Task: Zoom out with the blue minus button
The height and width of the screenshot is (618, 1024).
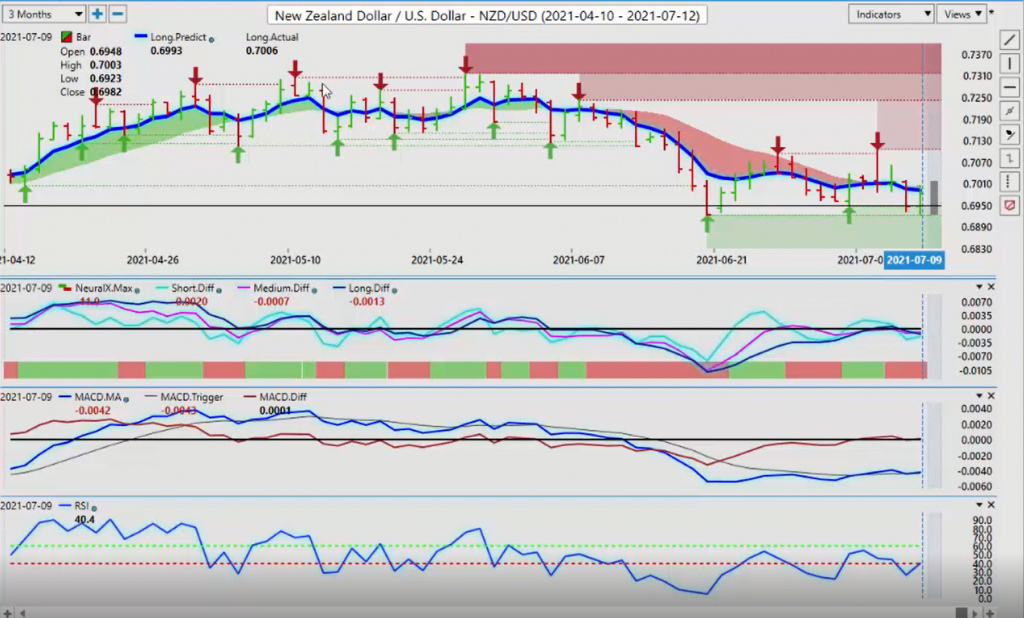Action: tap(118, 14)
